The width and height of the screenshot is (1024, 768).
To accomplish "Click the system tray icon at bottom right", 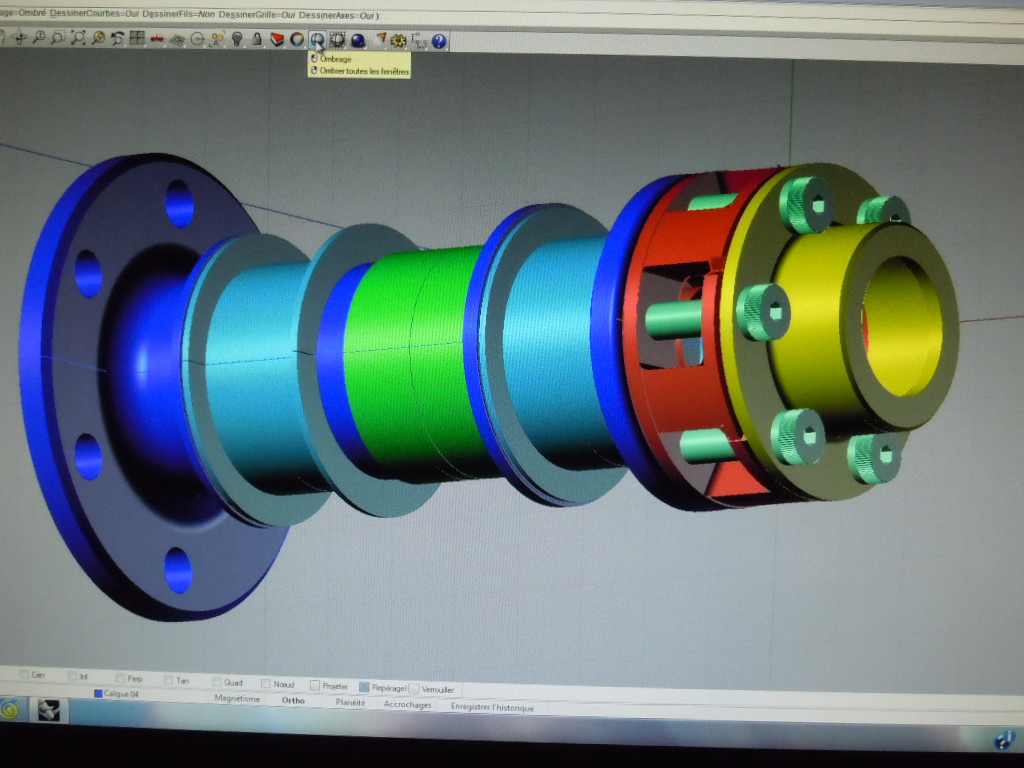I will (x=1004, y=740).
